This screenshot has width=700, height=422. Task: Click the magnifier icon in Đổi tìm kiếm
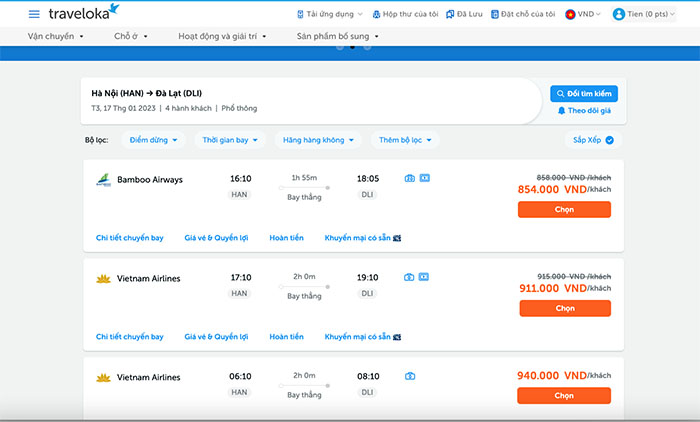560,94
